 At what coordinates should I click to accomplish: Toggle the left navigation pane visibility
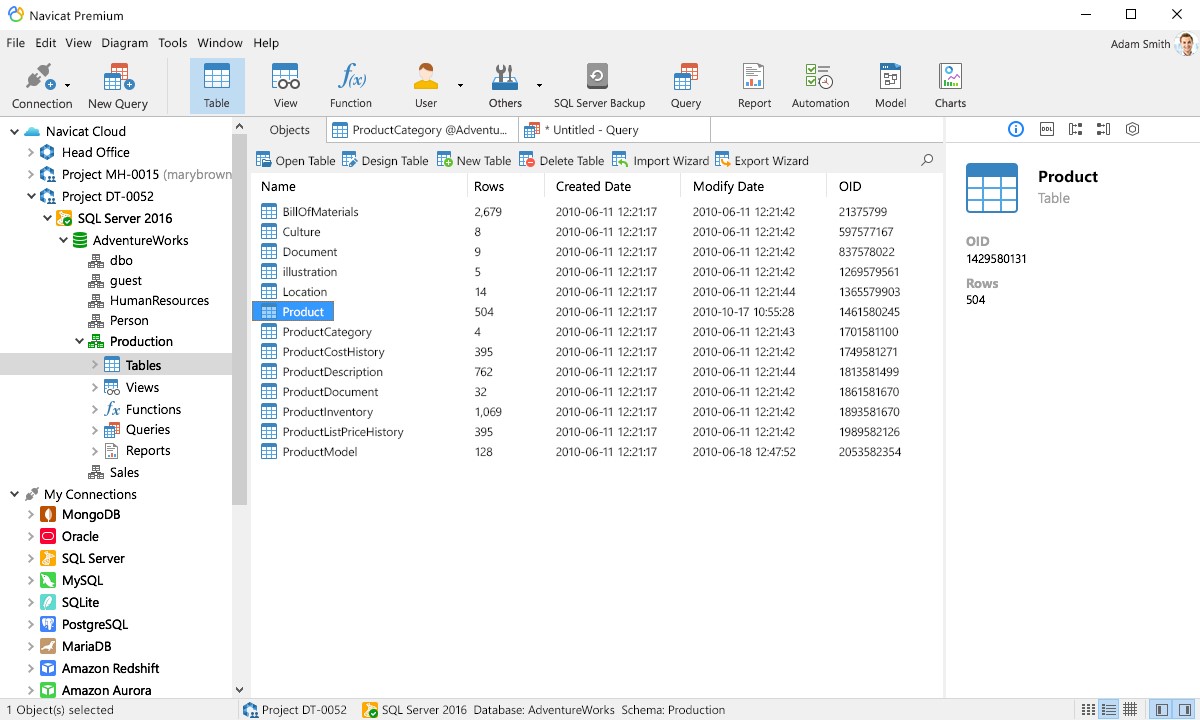pos(1162,710)
